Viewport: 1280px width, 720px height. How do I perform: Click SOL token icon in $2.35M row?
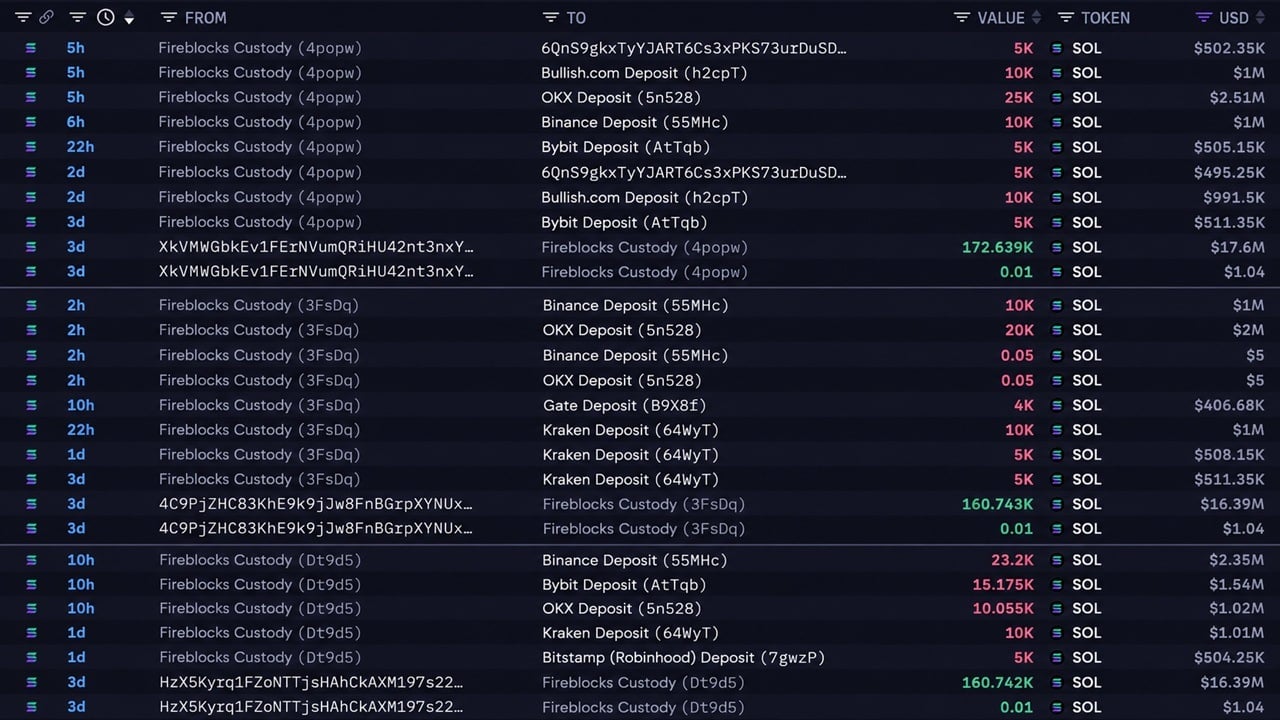click(1057, 560)
